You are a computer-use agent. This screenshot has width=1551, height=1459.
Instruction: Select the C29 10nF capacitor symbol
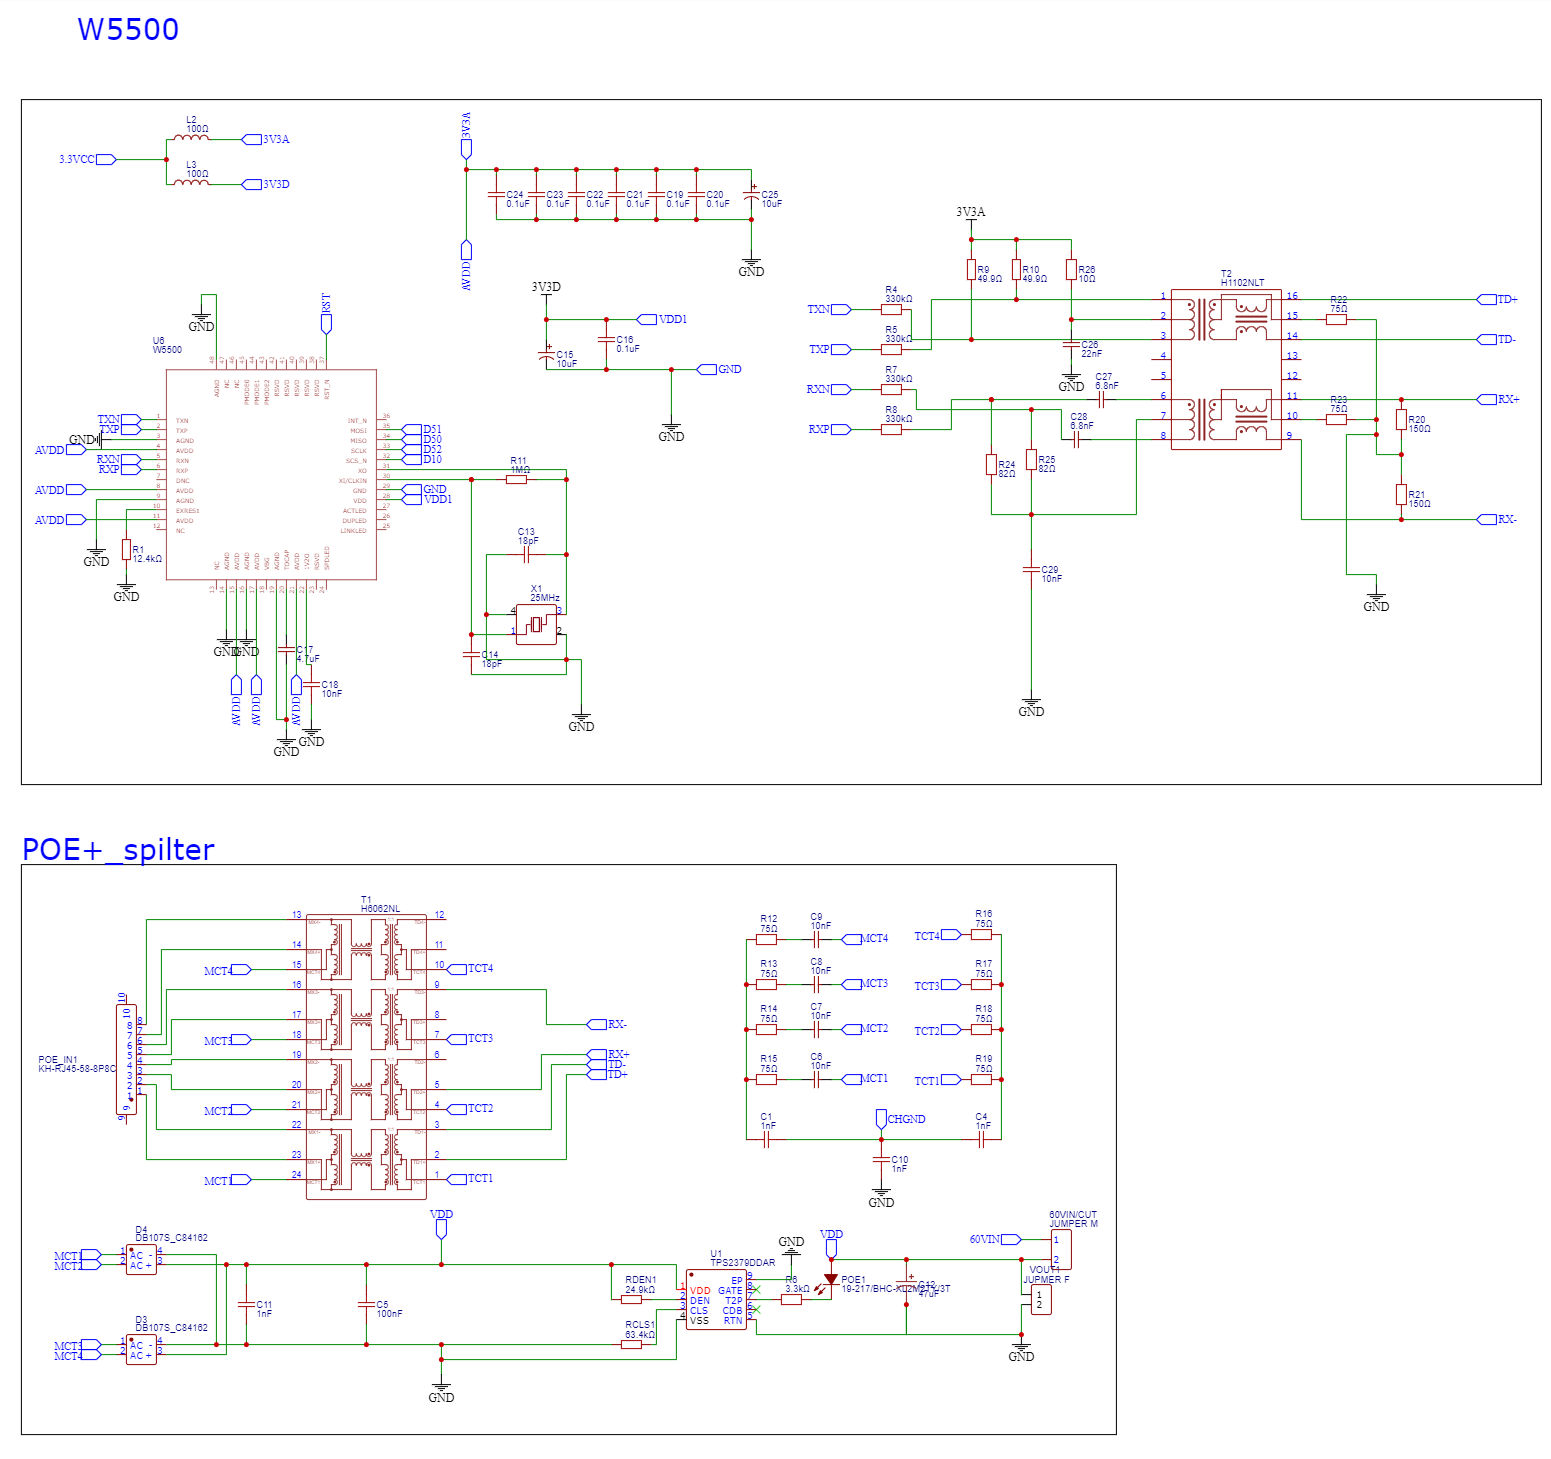[x=1031, y=569]
